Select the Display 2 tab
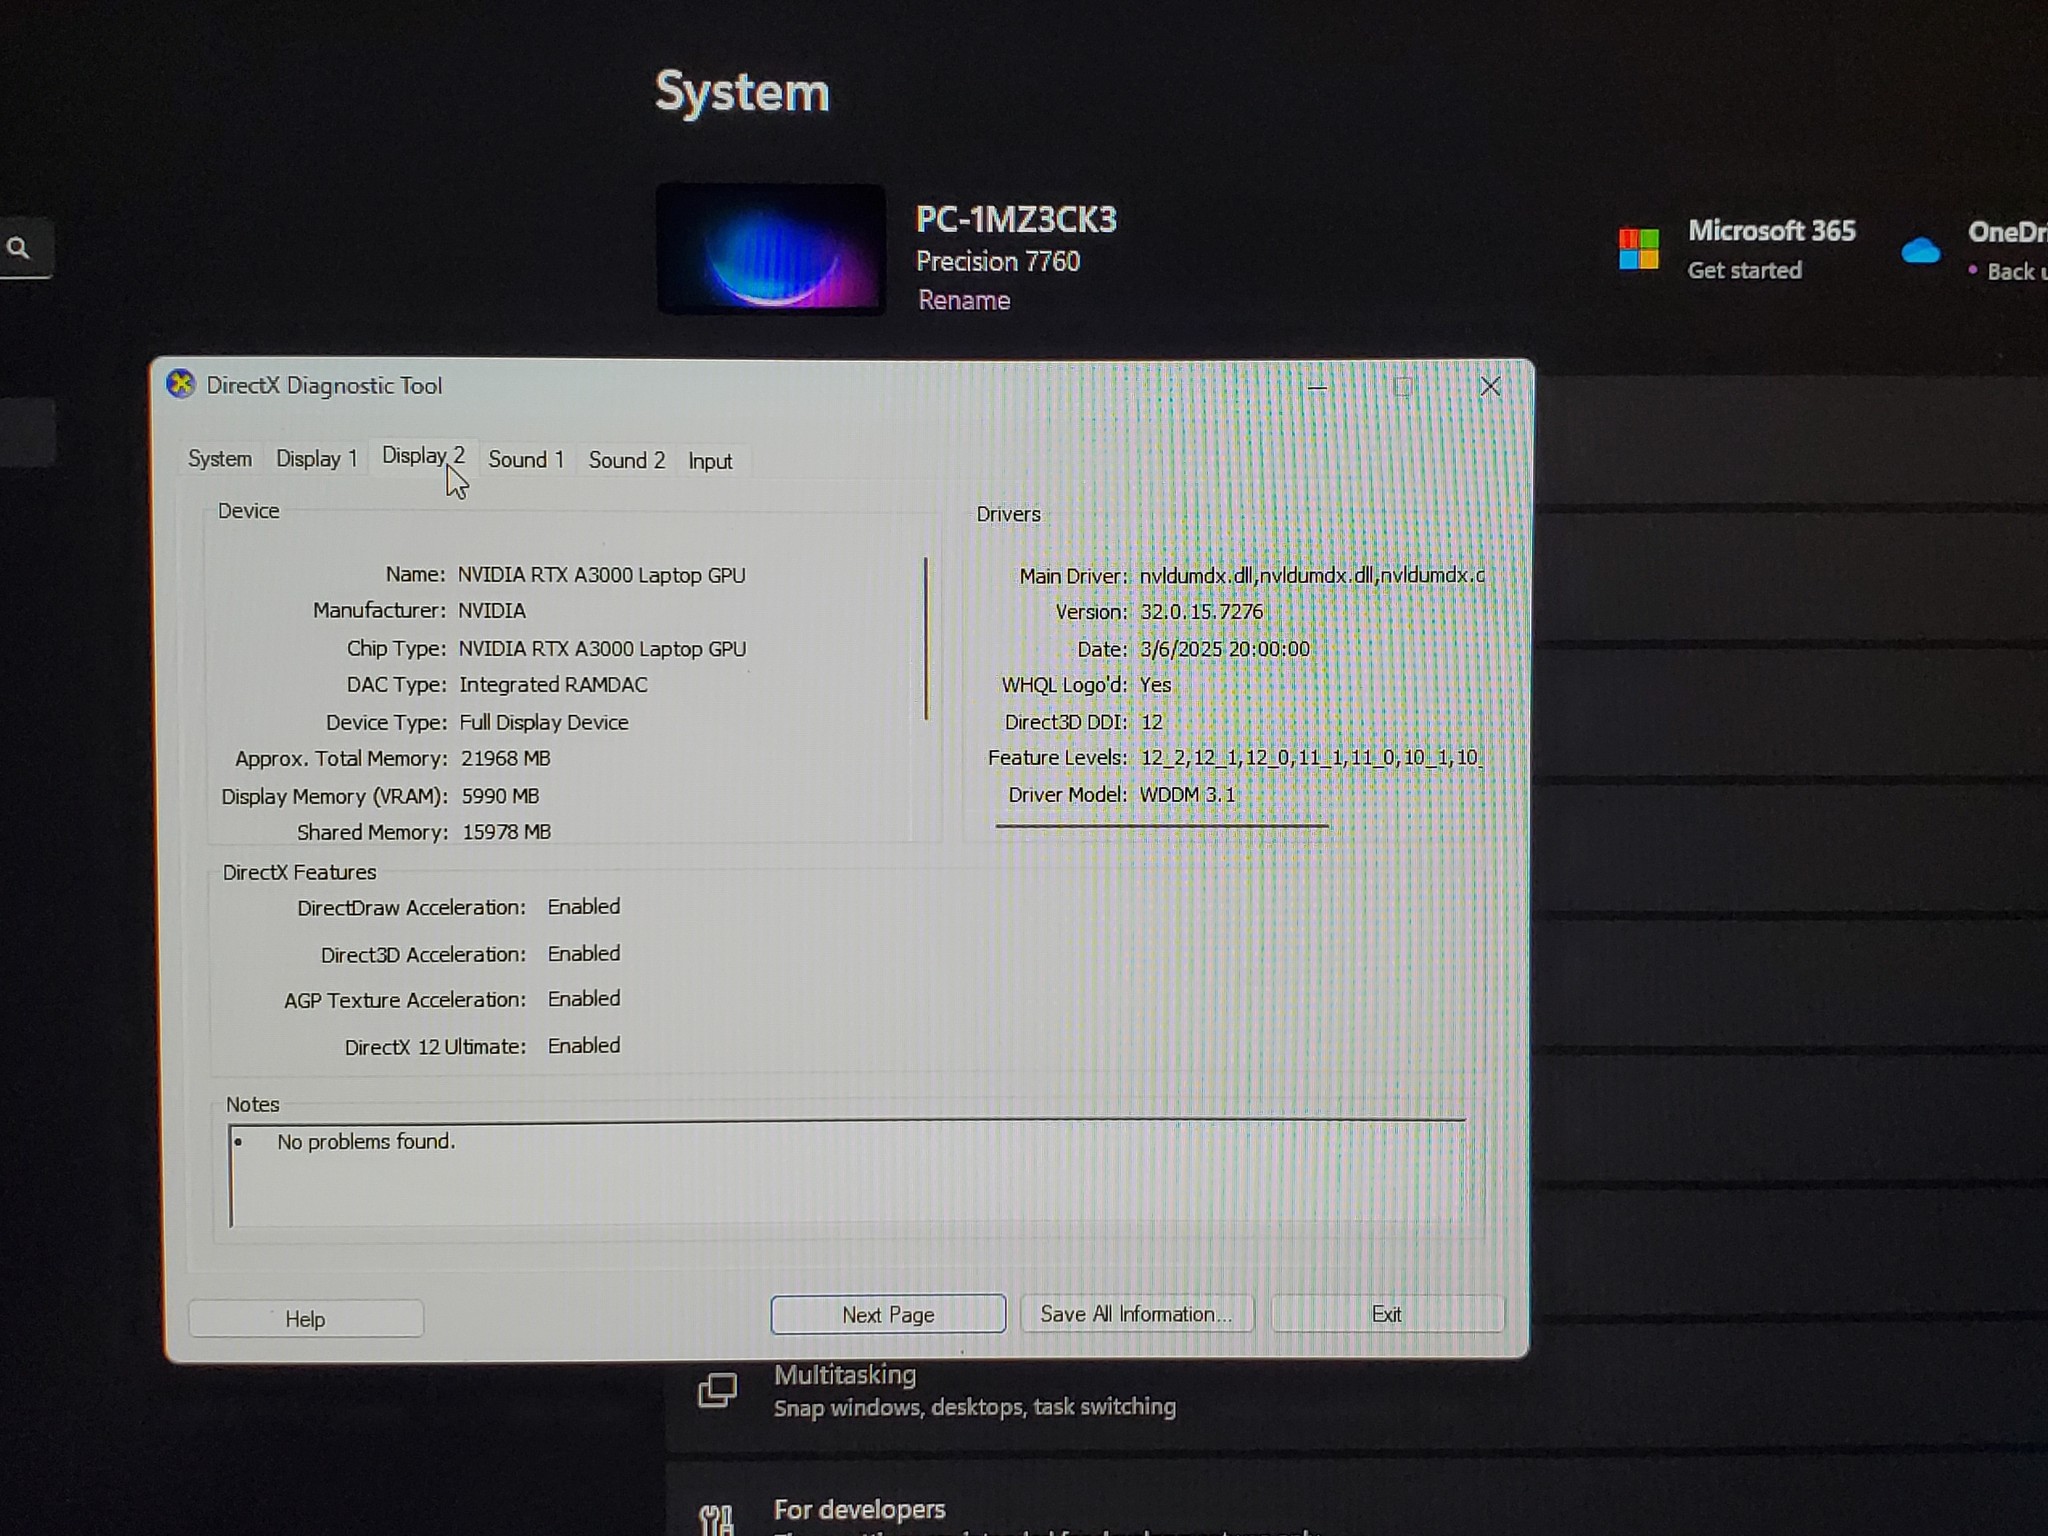Image resolution: width=2048 pixels, height=1536 pixels. coord(423,456)
